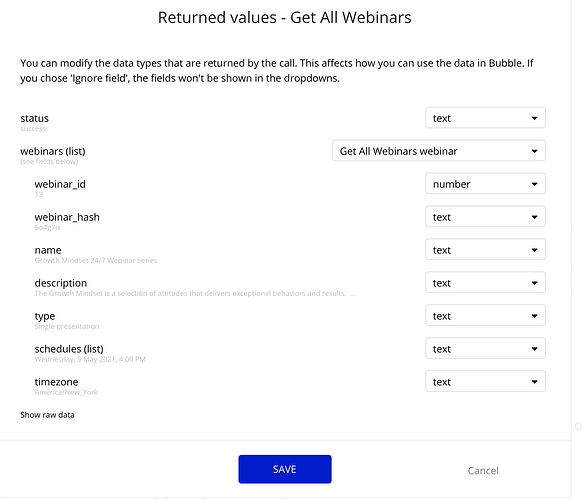This screenshot has width=583, height=500.
Task: Click the arrow on Get All Webinars webinar
Action: click(x=535, y=151)
